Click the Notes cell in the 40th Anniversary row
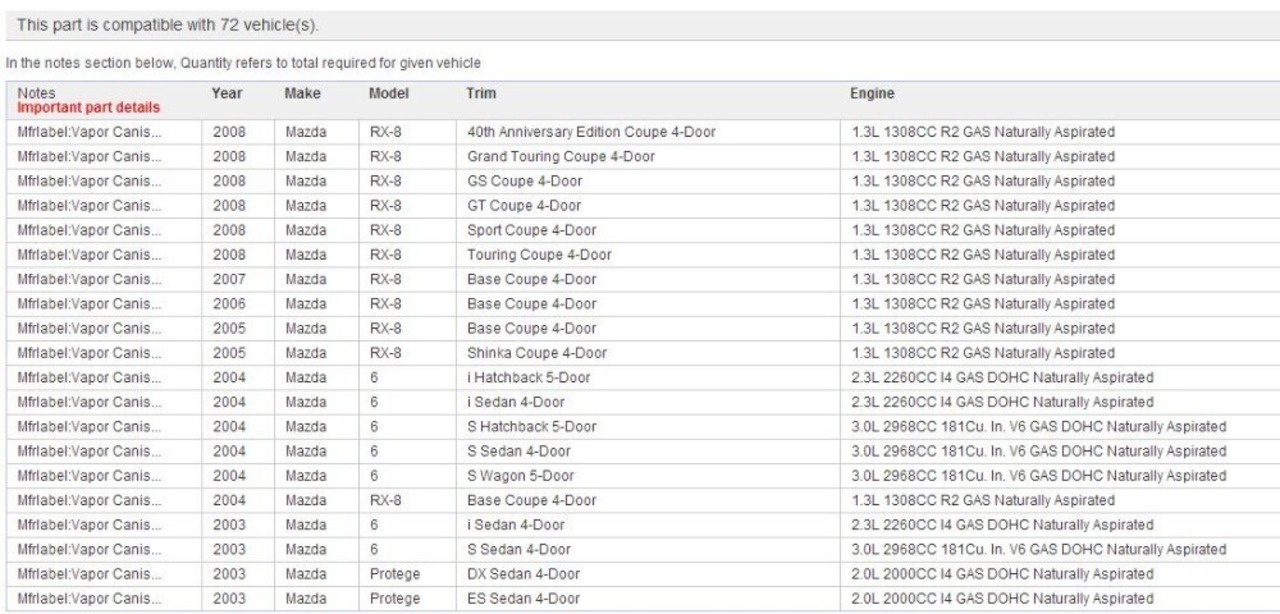1280x614 pixels. tap(89, 132)
